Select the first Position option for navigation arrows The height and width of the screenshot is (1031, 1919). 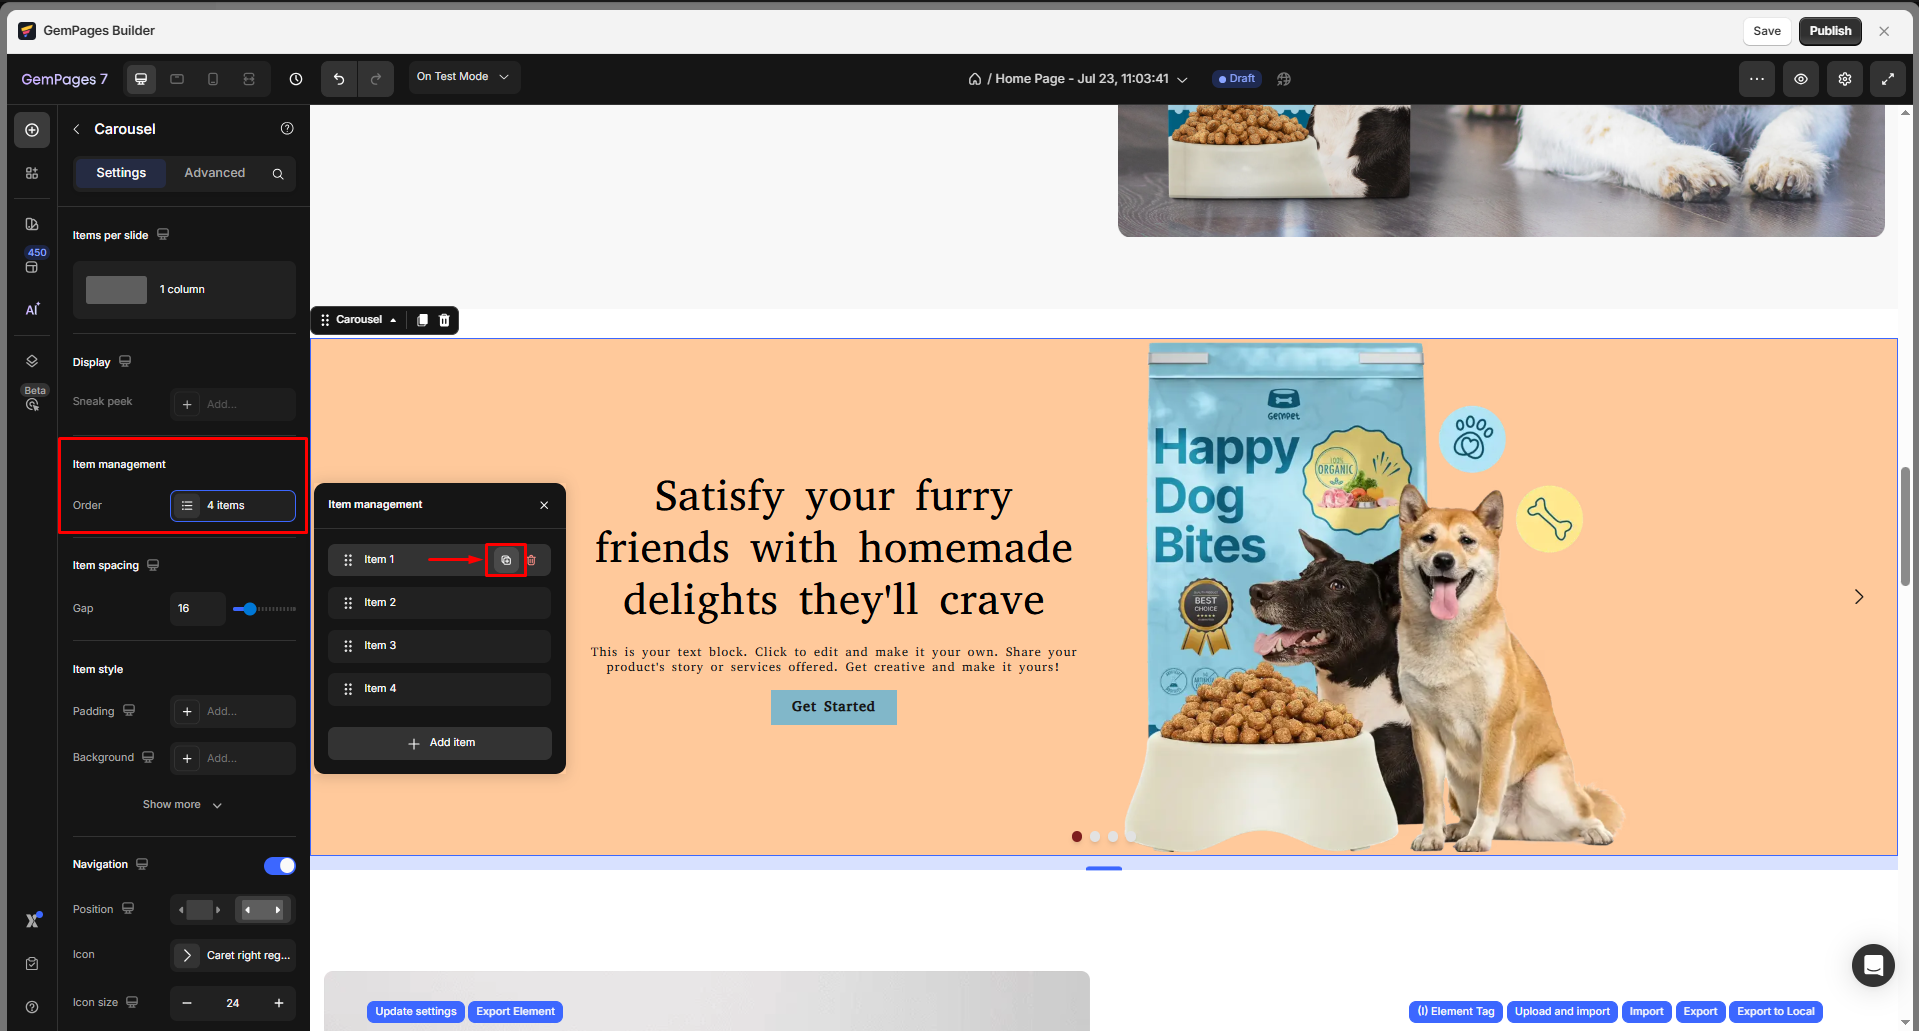pyautogui.click(x=201, y=910)
